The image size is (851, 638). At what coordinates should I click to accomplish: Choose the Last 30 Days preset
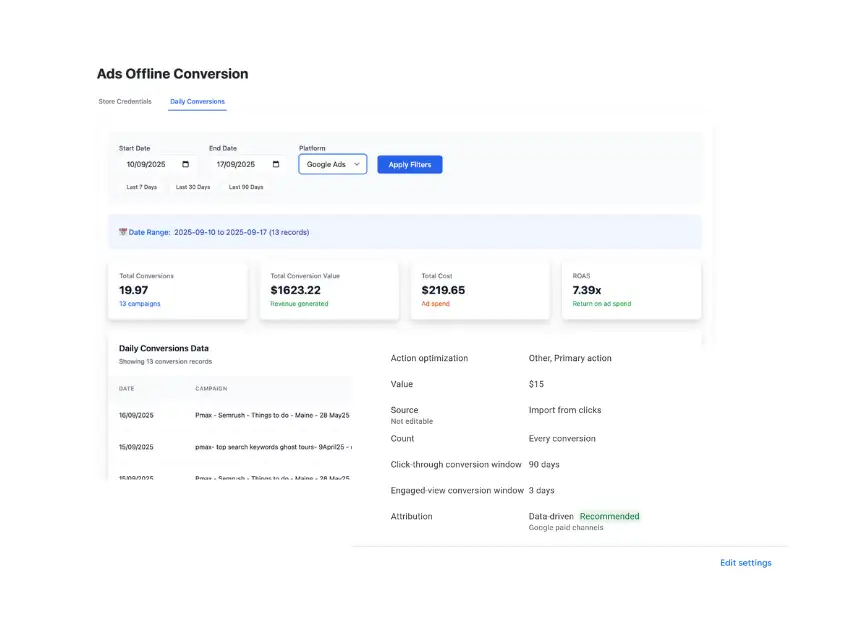[193, 187]
